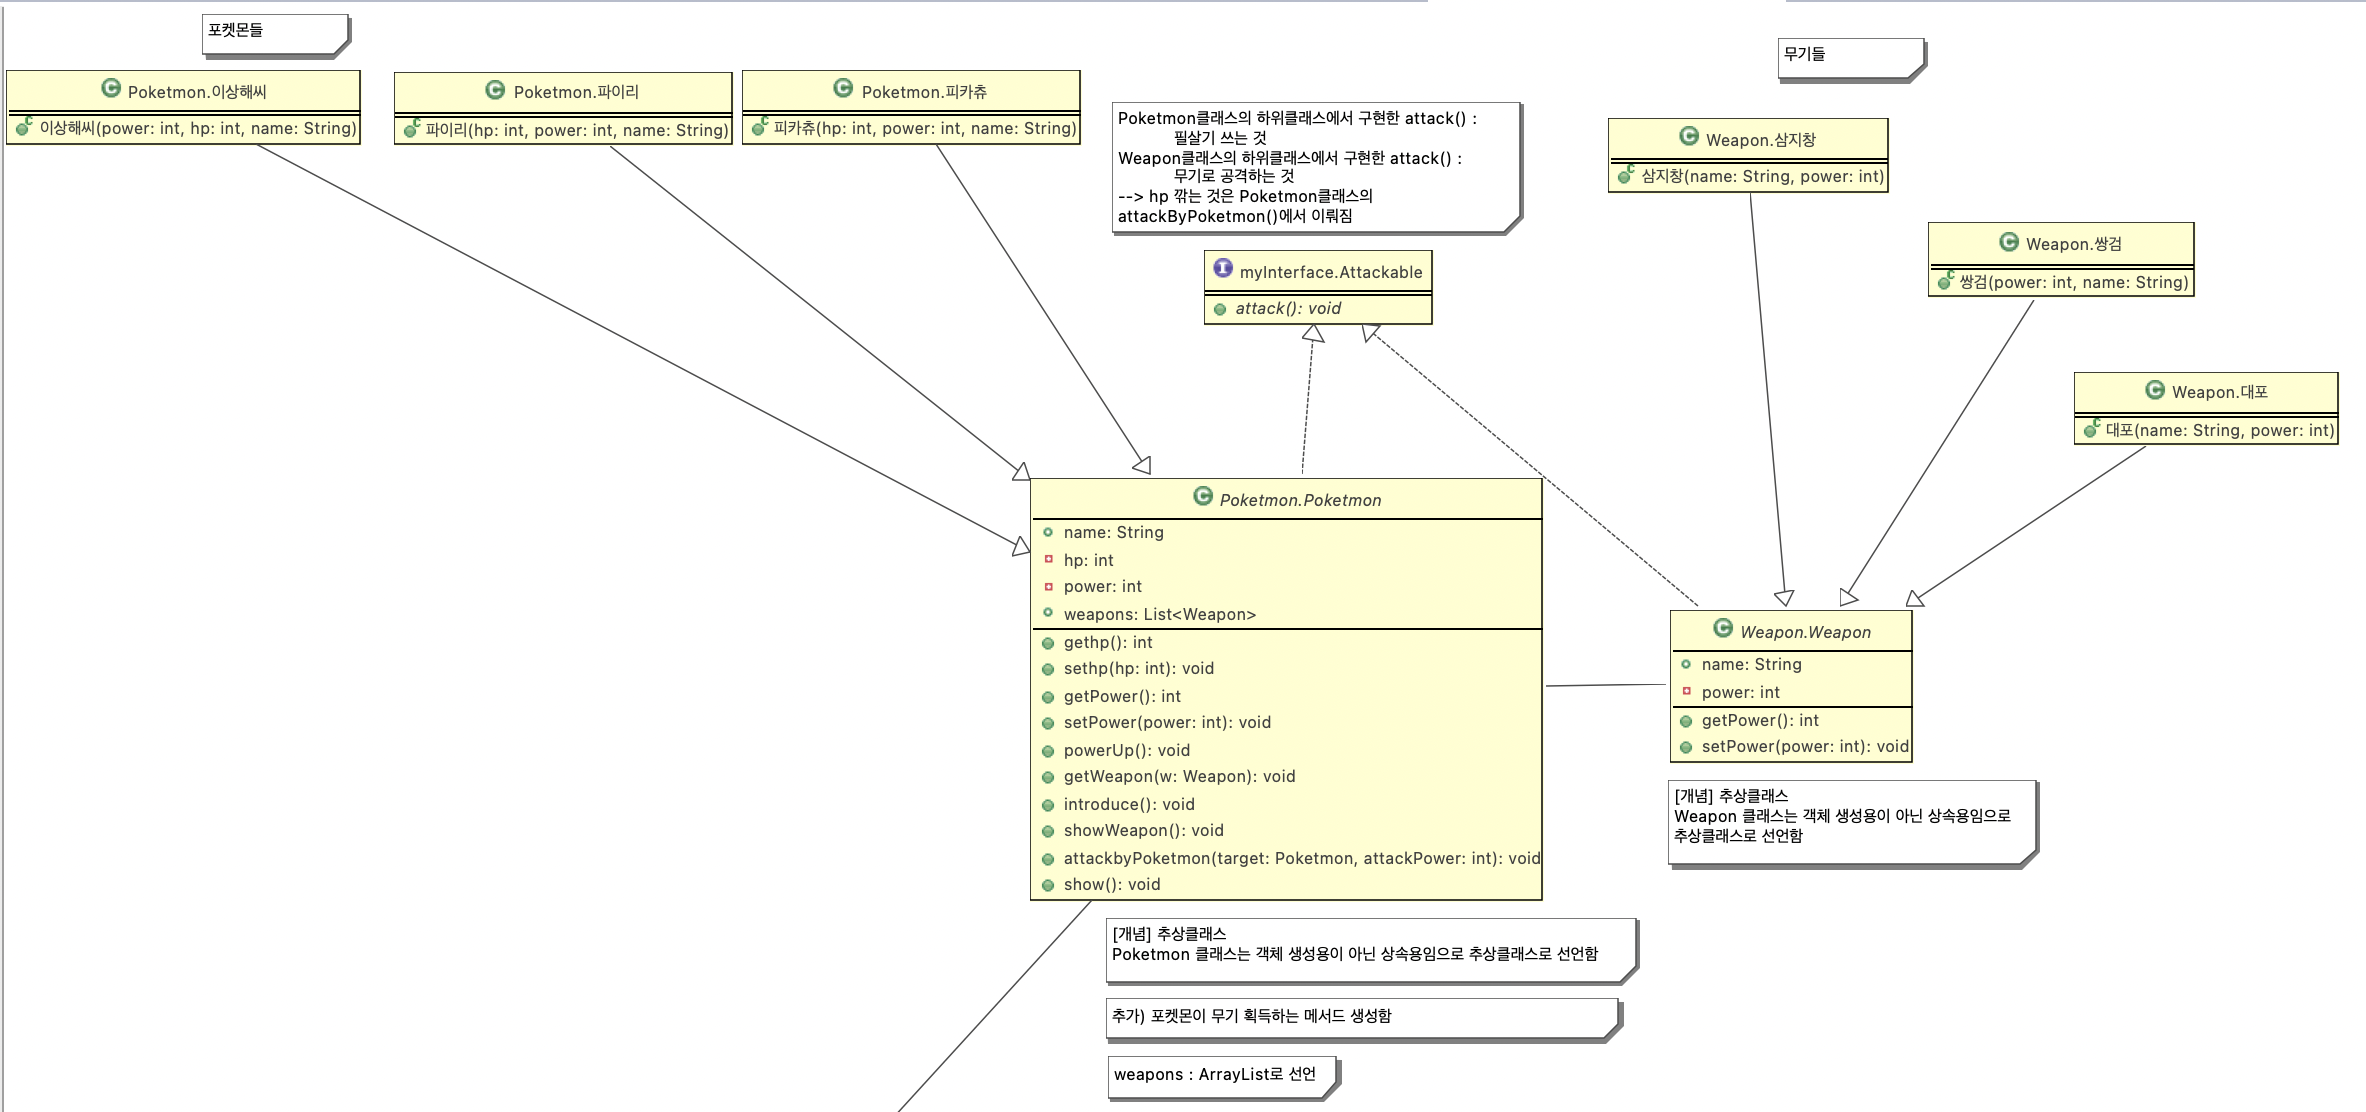Select the 포켓몬들 note box

[276, 36]
